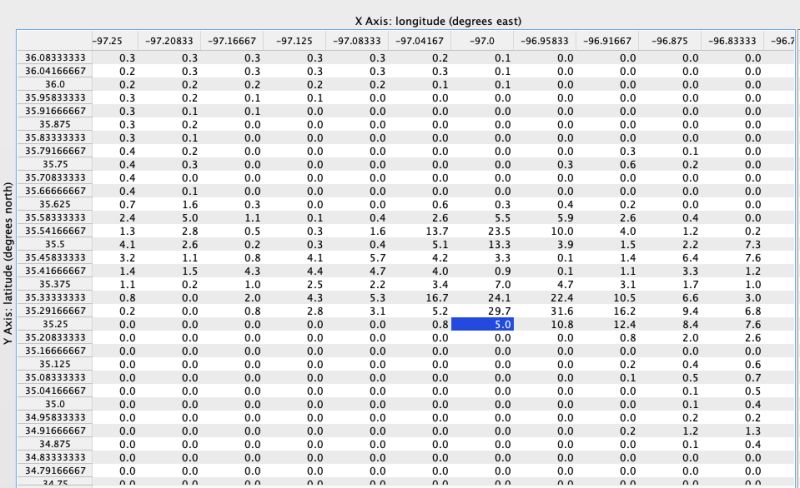Click the 31.6 value cell
The image size is (800, 488).
coord(544,311)
